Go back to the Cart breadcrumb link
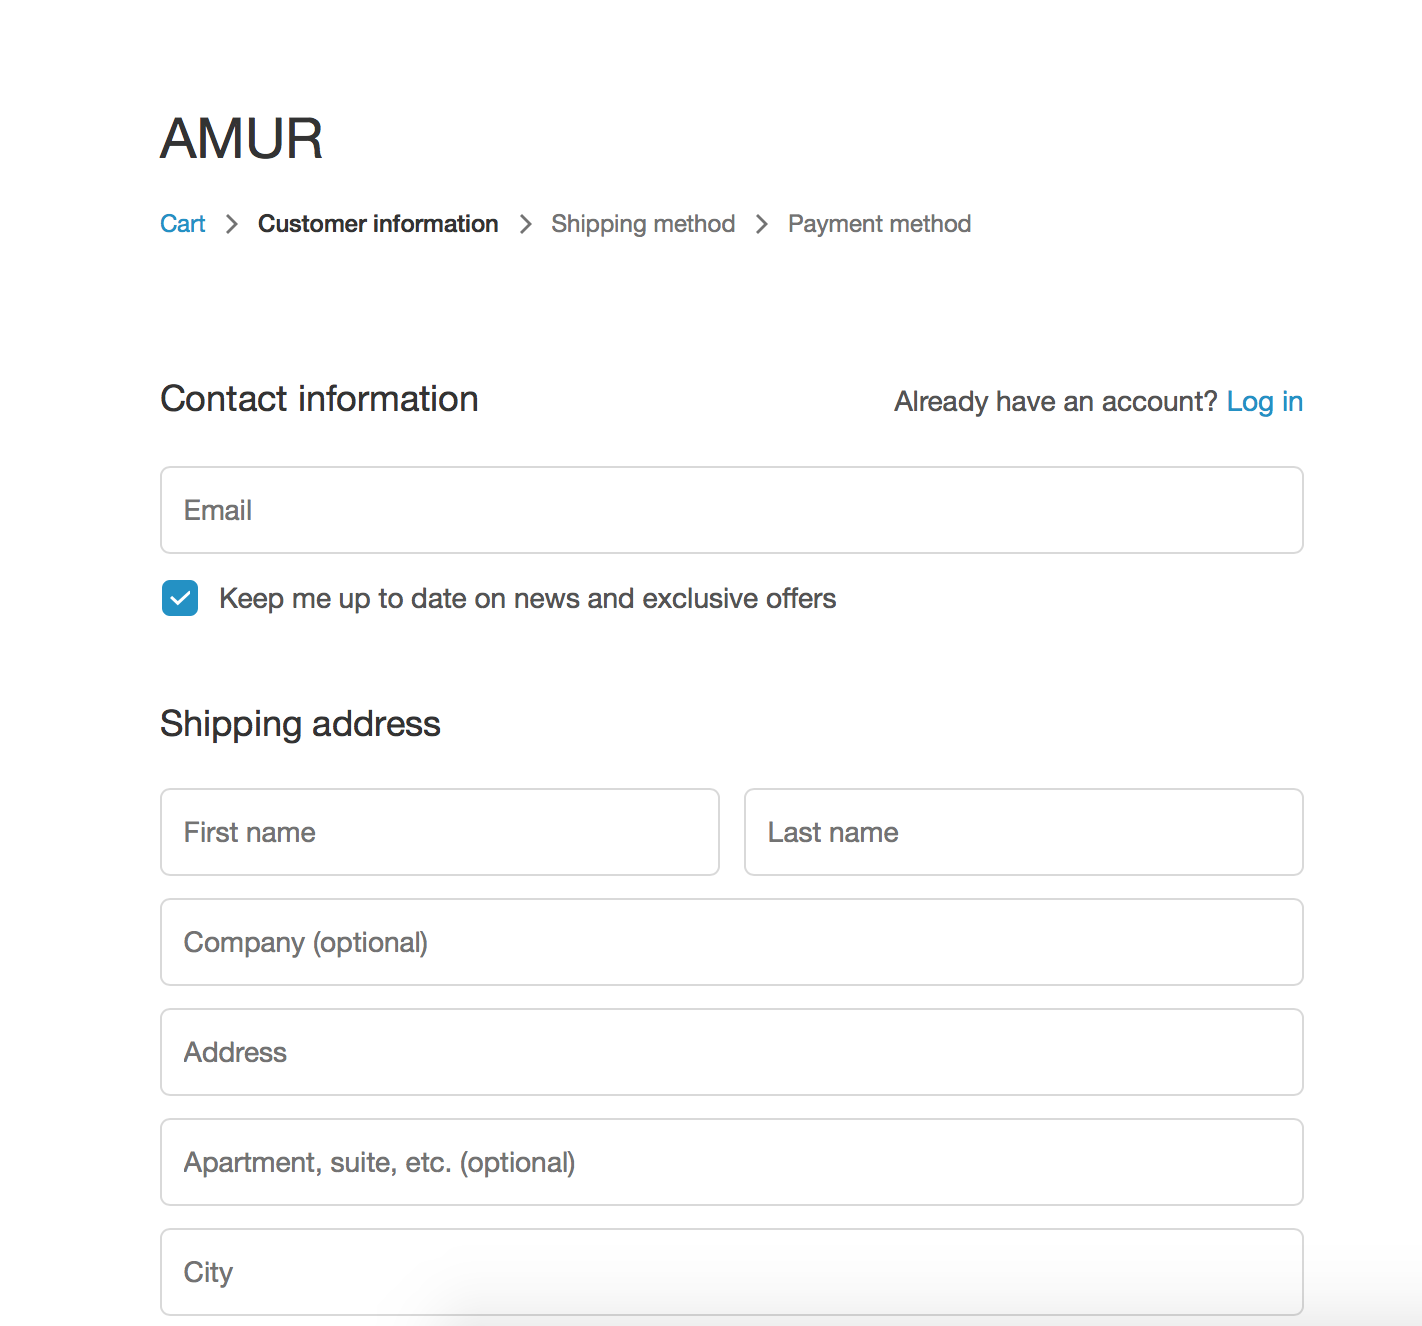The image size is (1422, 1326). click(x=182, y=224)
